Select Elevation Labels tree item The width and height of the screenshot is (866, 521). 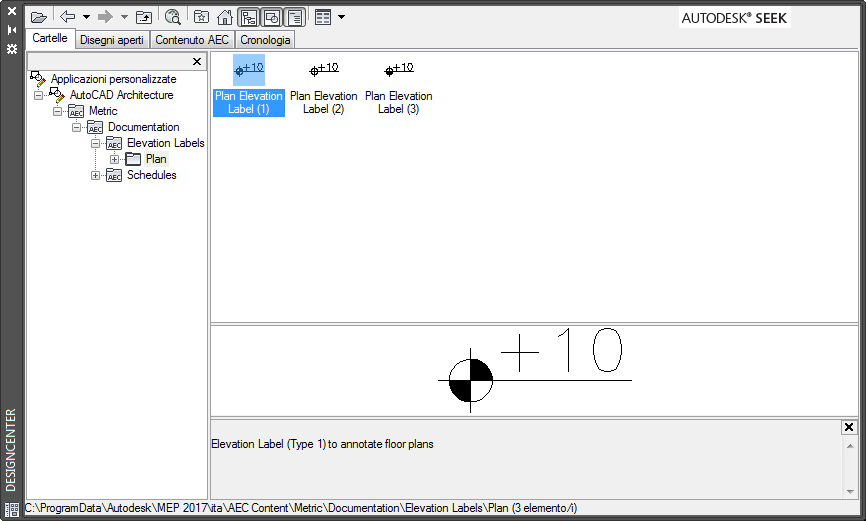[166, 143]
